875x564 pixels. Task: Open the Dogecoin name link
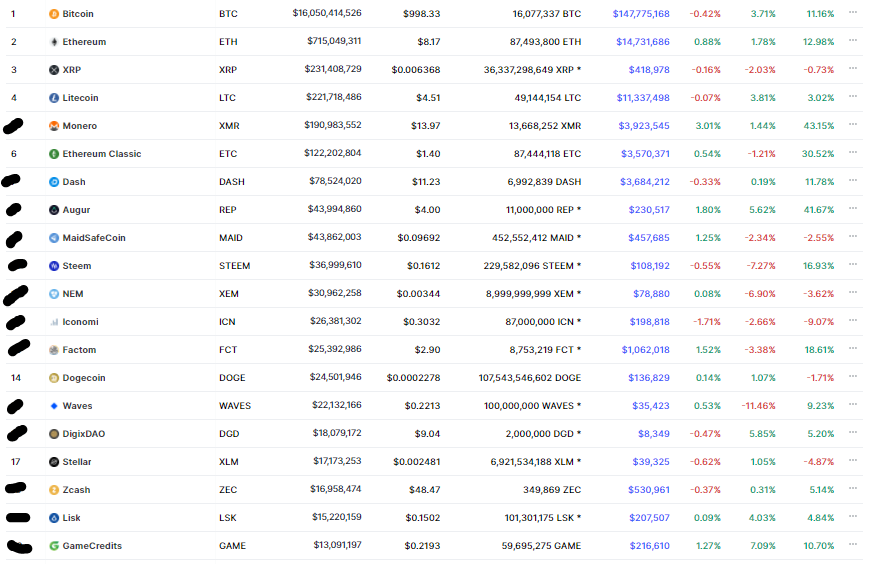click(84, 378)
